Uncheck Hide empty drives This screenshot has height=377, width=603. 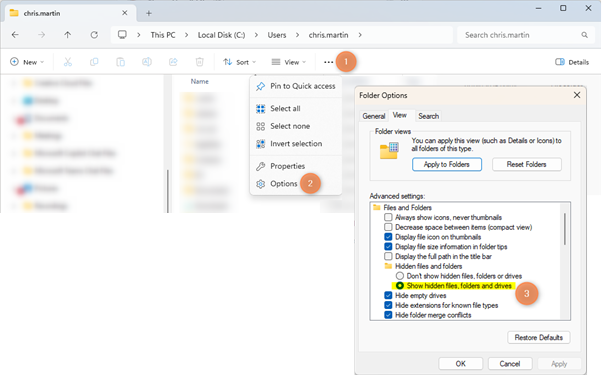(388, 295)
